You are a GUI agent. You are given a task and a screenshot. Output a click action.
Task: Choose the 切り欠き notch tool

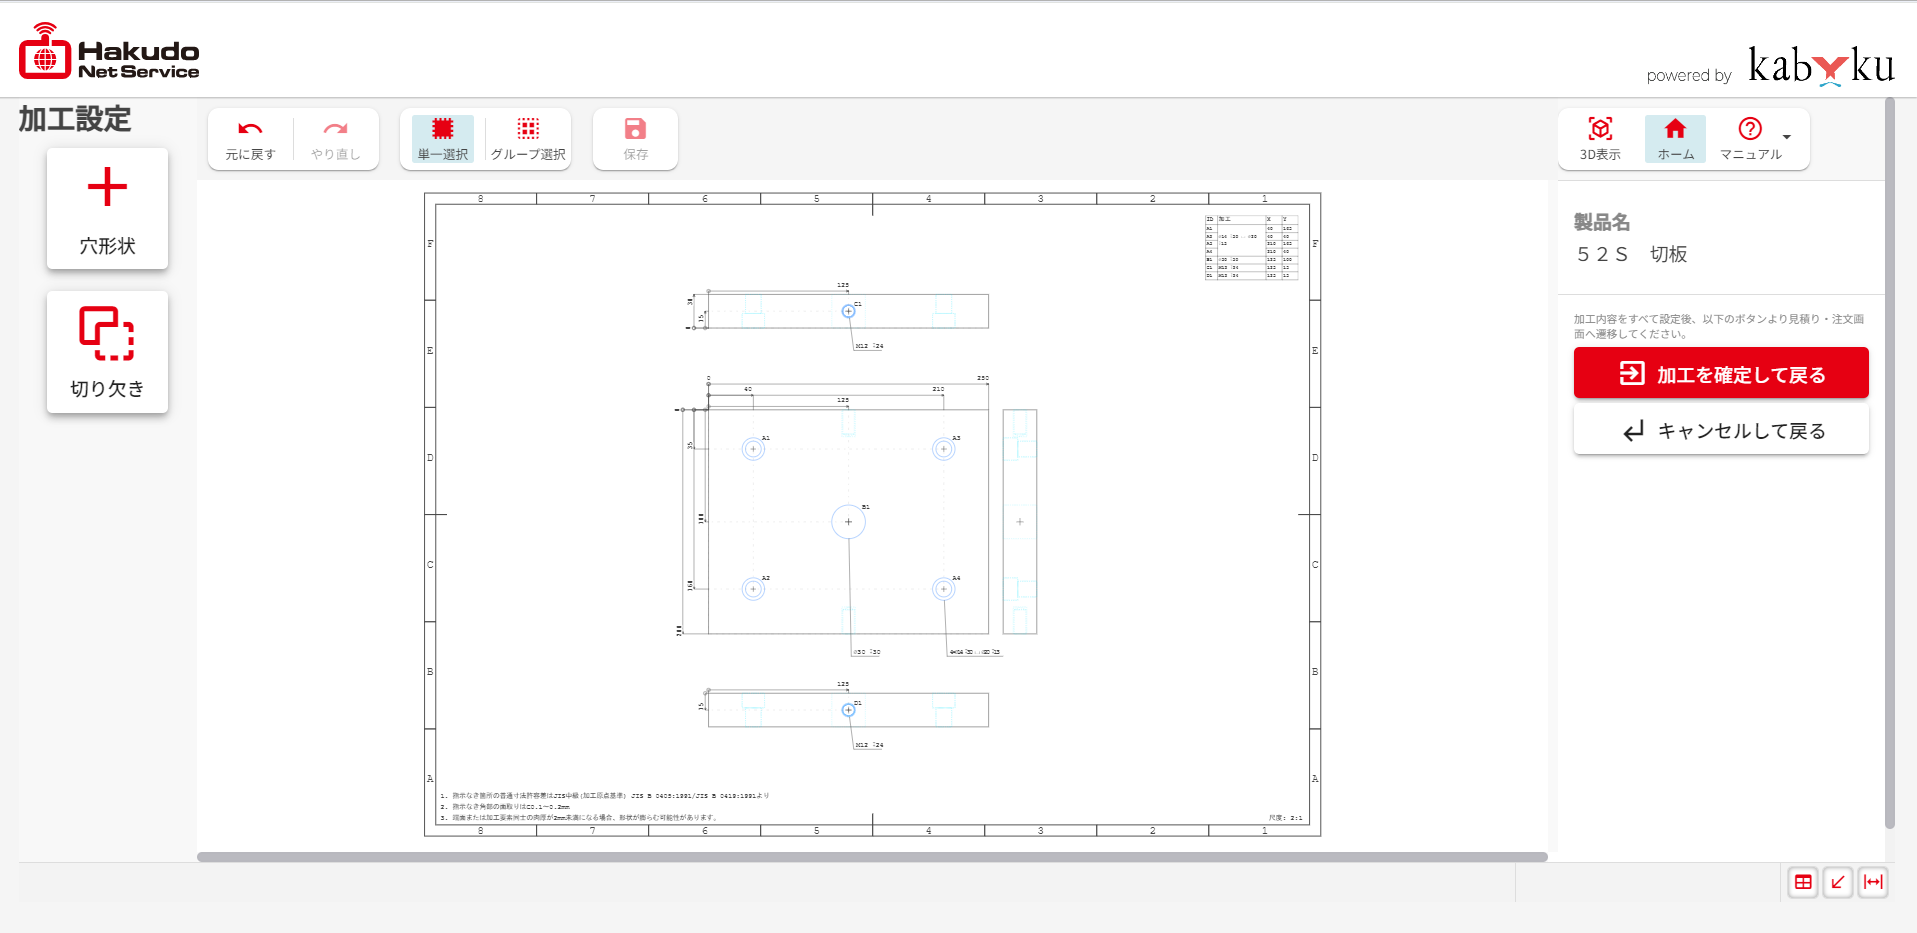(x=107, y=352)
